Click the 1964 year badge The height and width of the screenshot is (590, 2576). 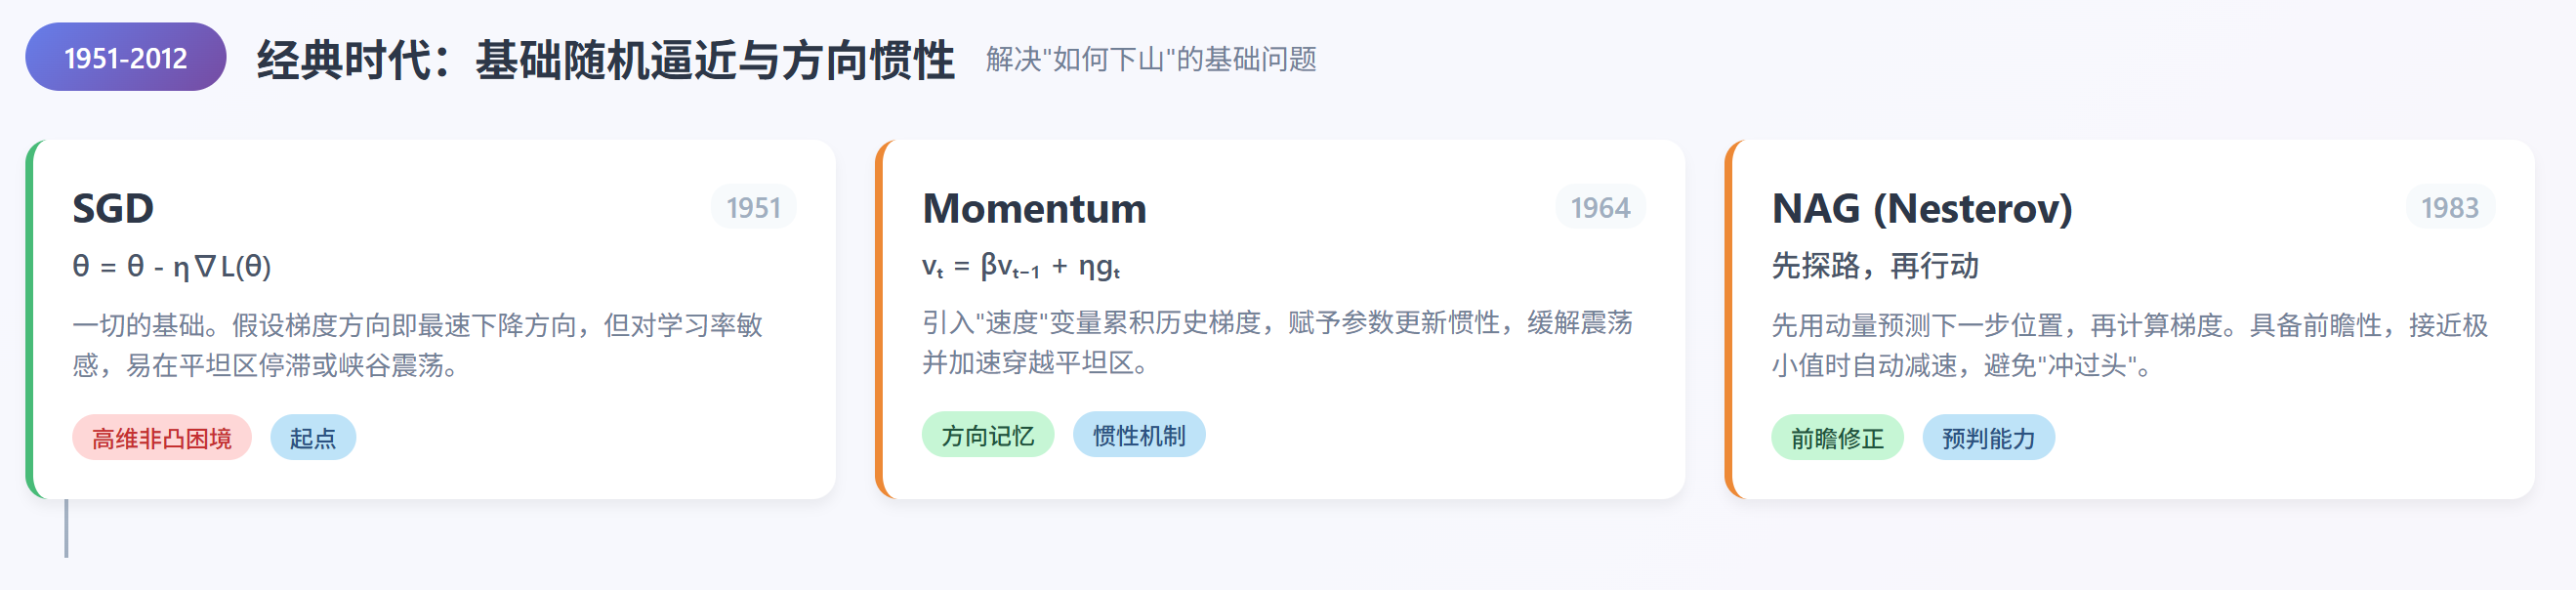pos(1599,207)
